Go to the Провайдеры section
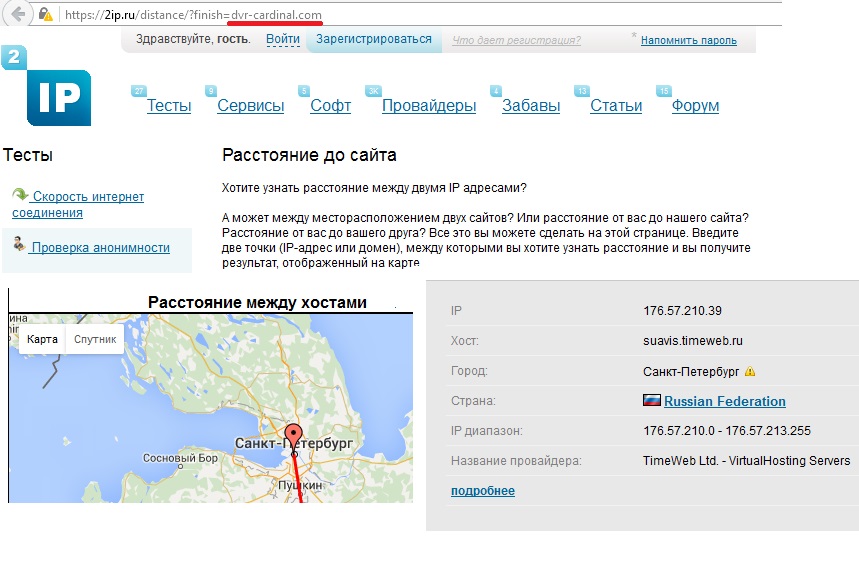Image resolution: width=859 pixels, height=561 pixels. (x=428, y=106)
